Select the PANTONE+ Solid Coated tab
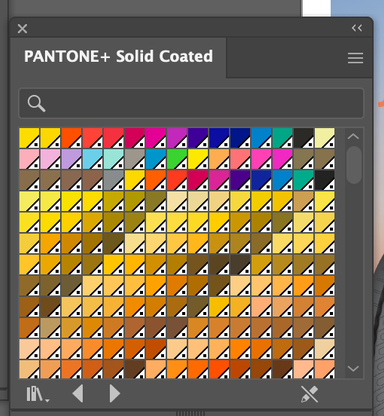Screen dimensions: 384x416 (x=118, y=56)
